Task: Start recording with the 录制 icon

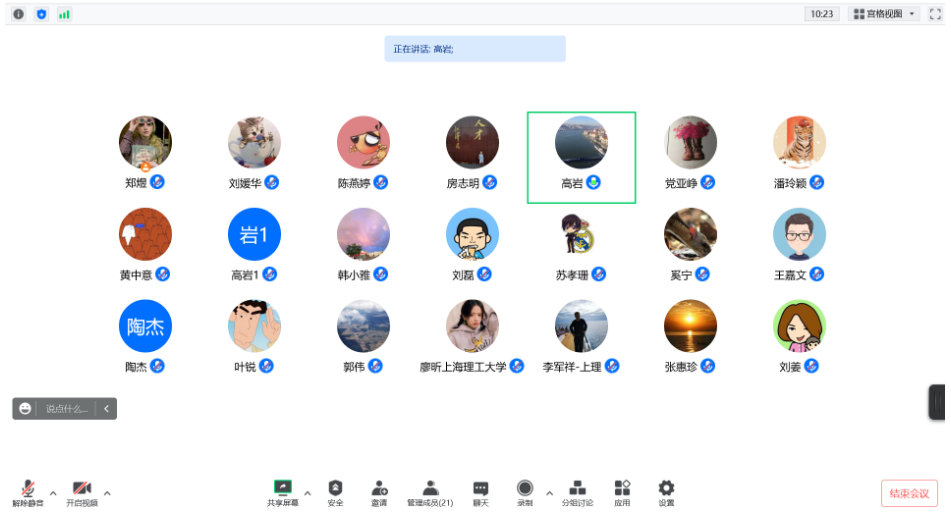Action: 525,491
